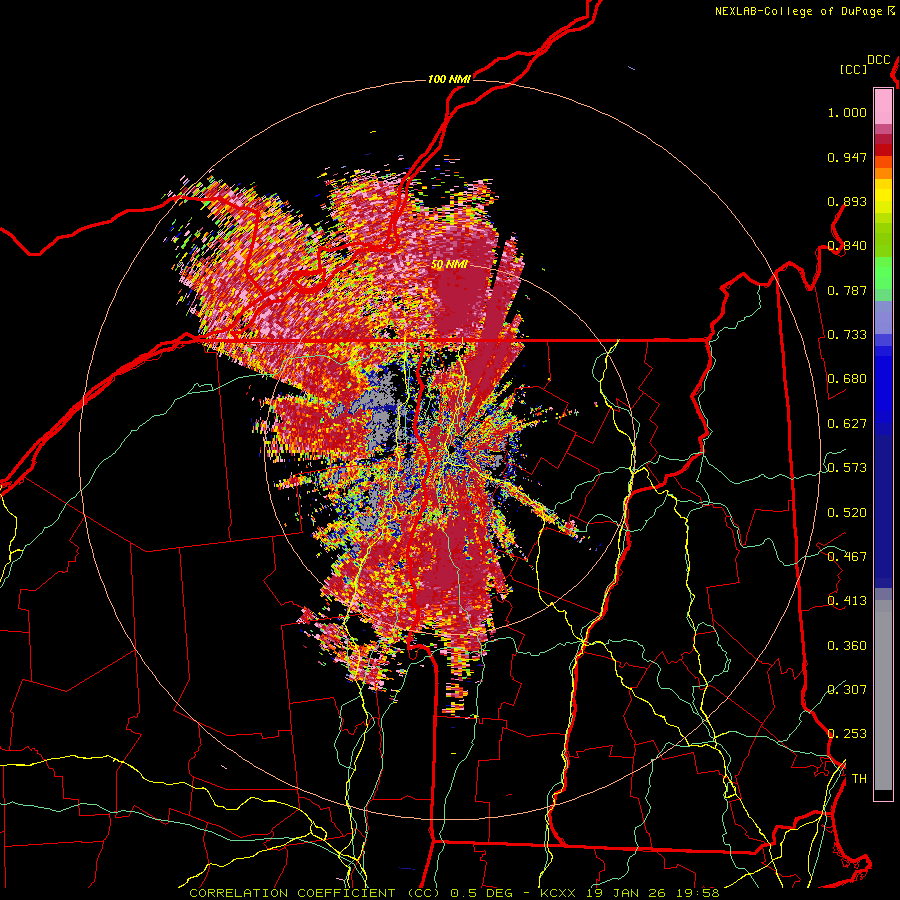Viewport: 900px width, 900px height.
Task: Click the 0.947 scale value
Action: click(x=847, y=157)
